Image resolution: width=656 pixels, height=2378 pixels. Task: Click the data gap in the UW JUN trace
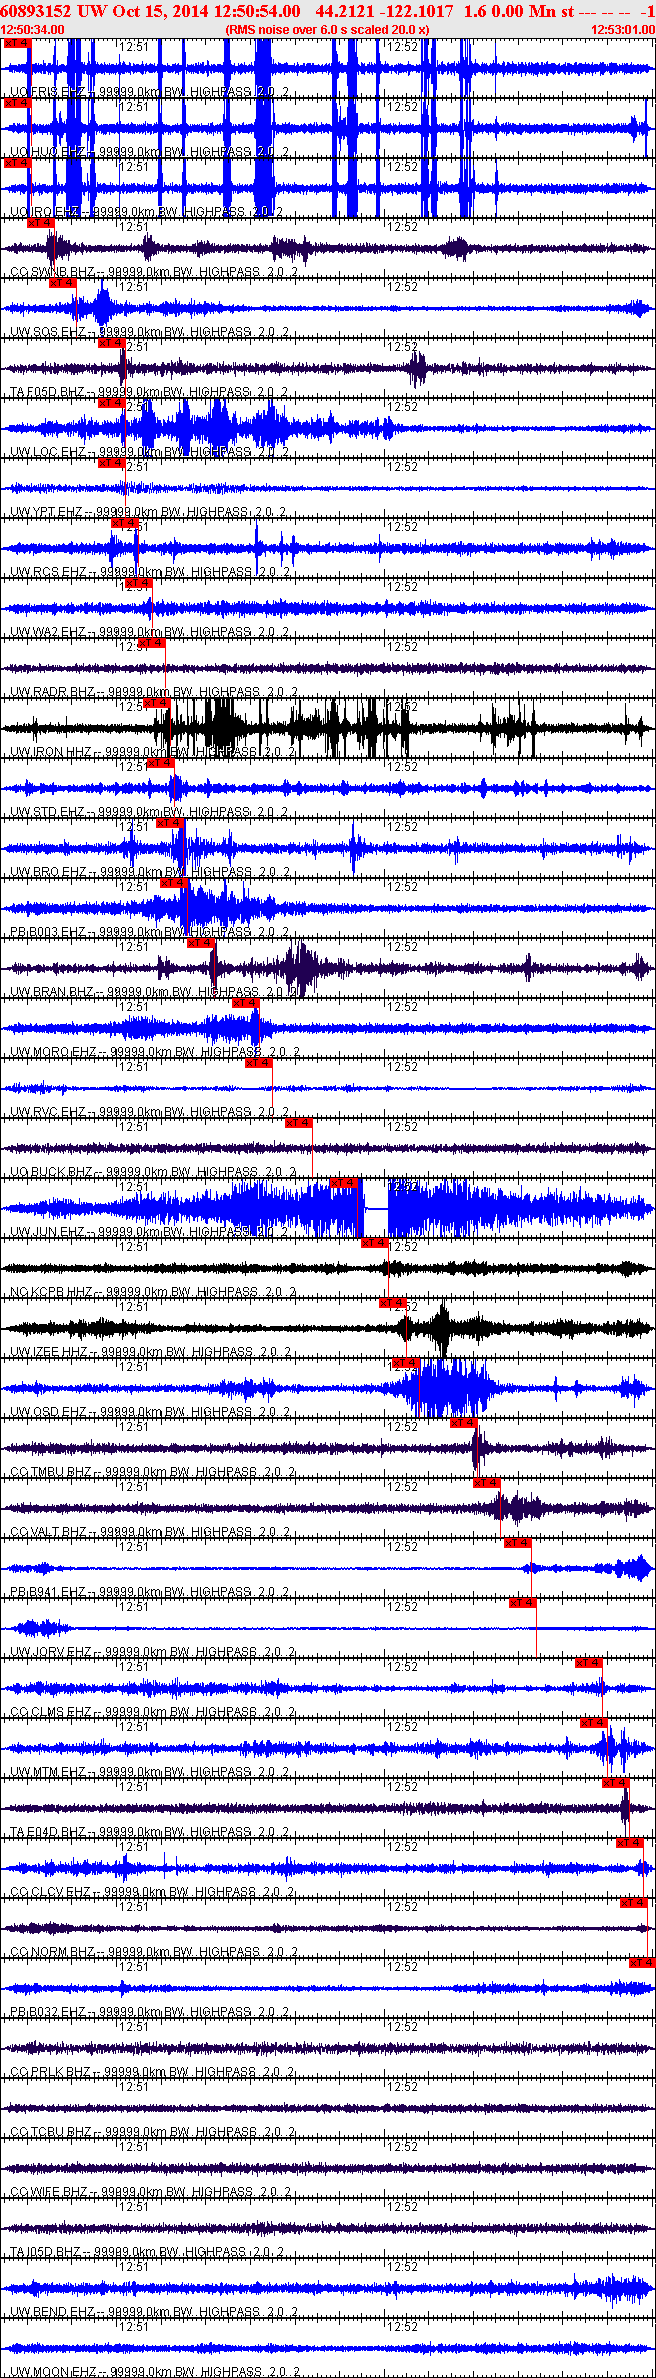[x=376, y=1208]
